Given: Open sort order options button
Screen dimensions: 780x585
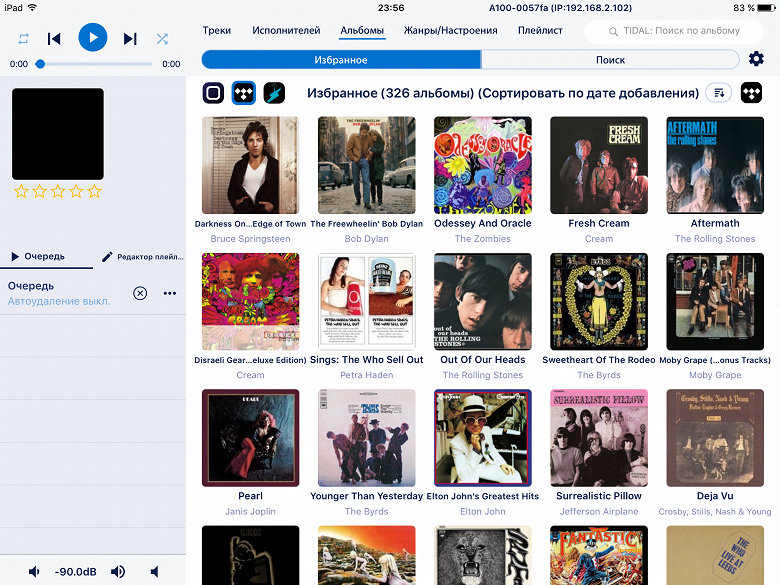Looking at the screenshot, I should click(719, 93).
